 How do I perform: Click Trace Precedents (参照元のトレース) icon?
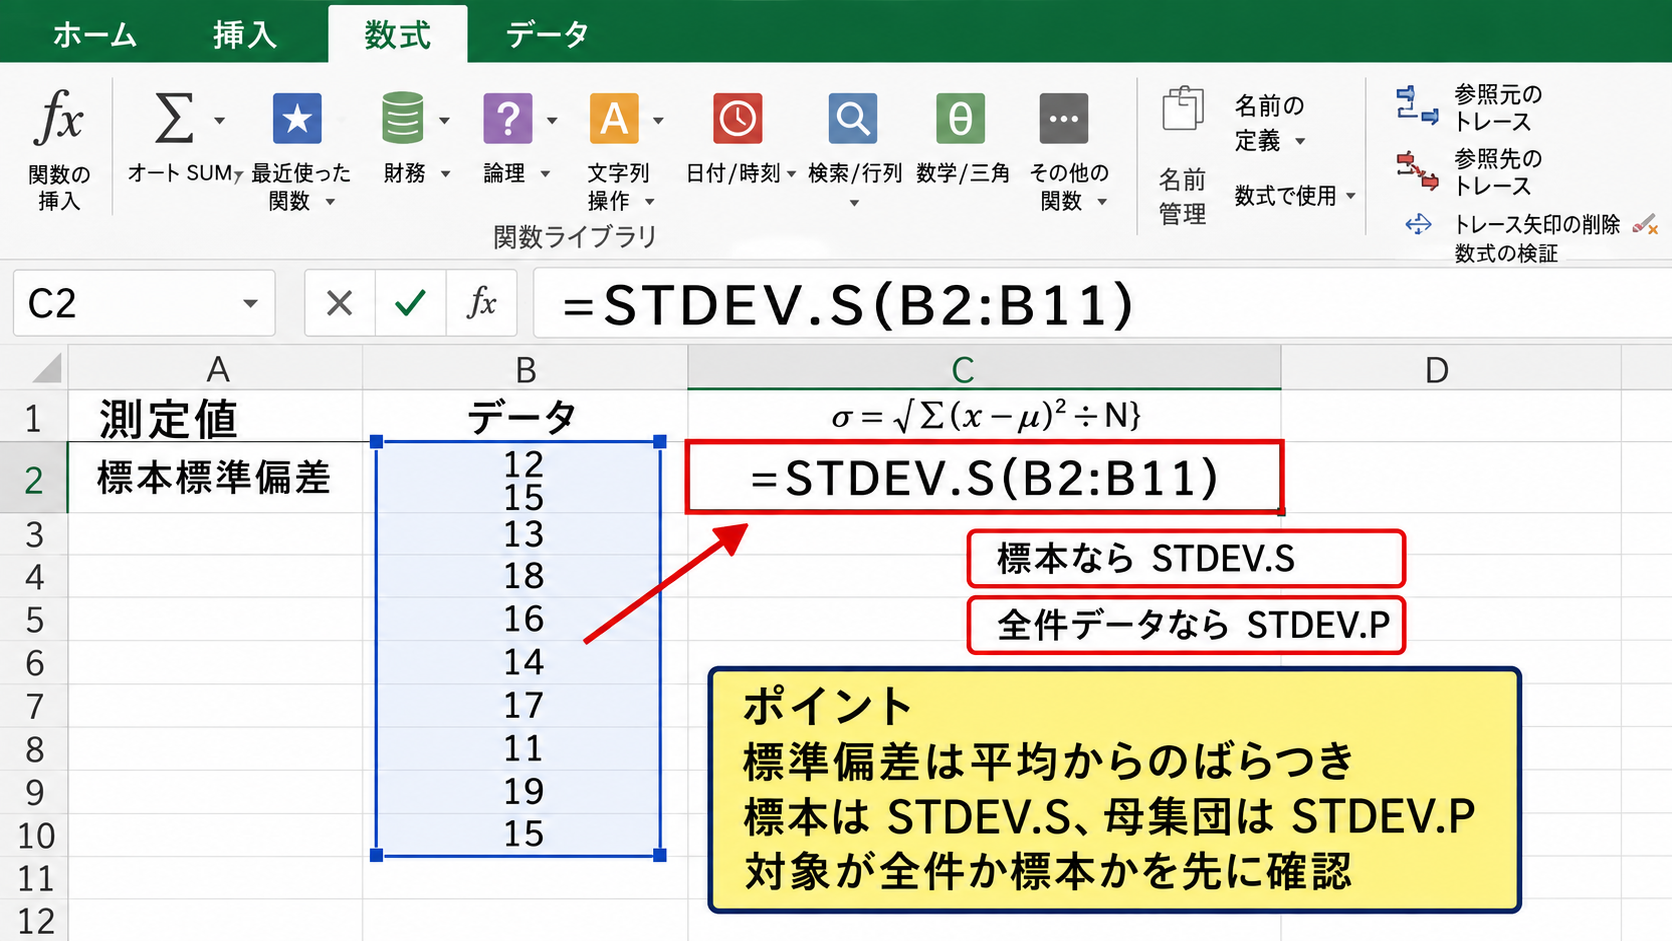[1417, 105]
